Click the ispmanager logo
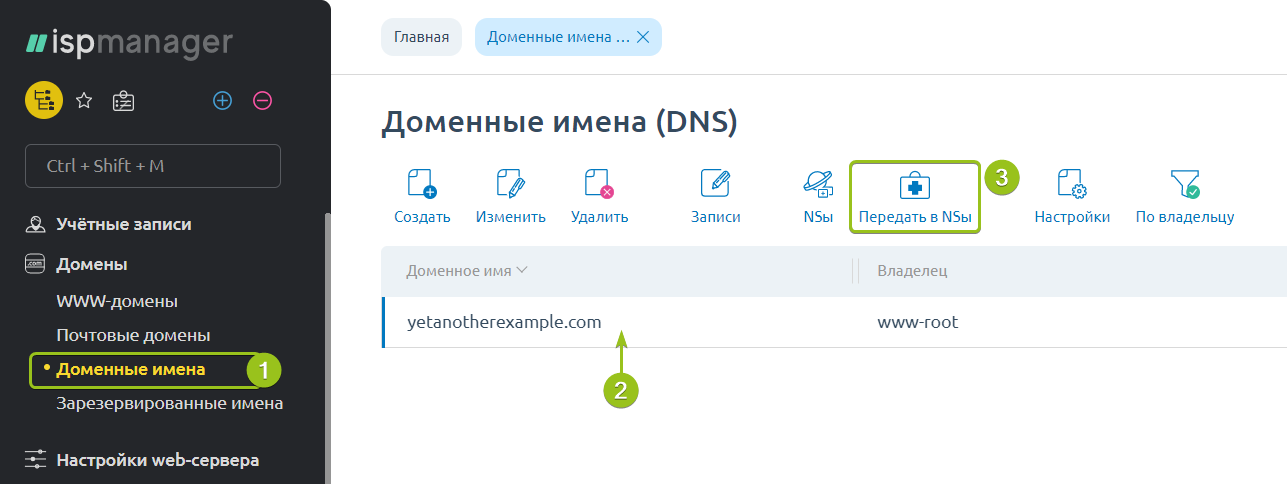Viewport: 1287px width, 484px height. point(129,44)
